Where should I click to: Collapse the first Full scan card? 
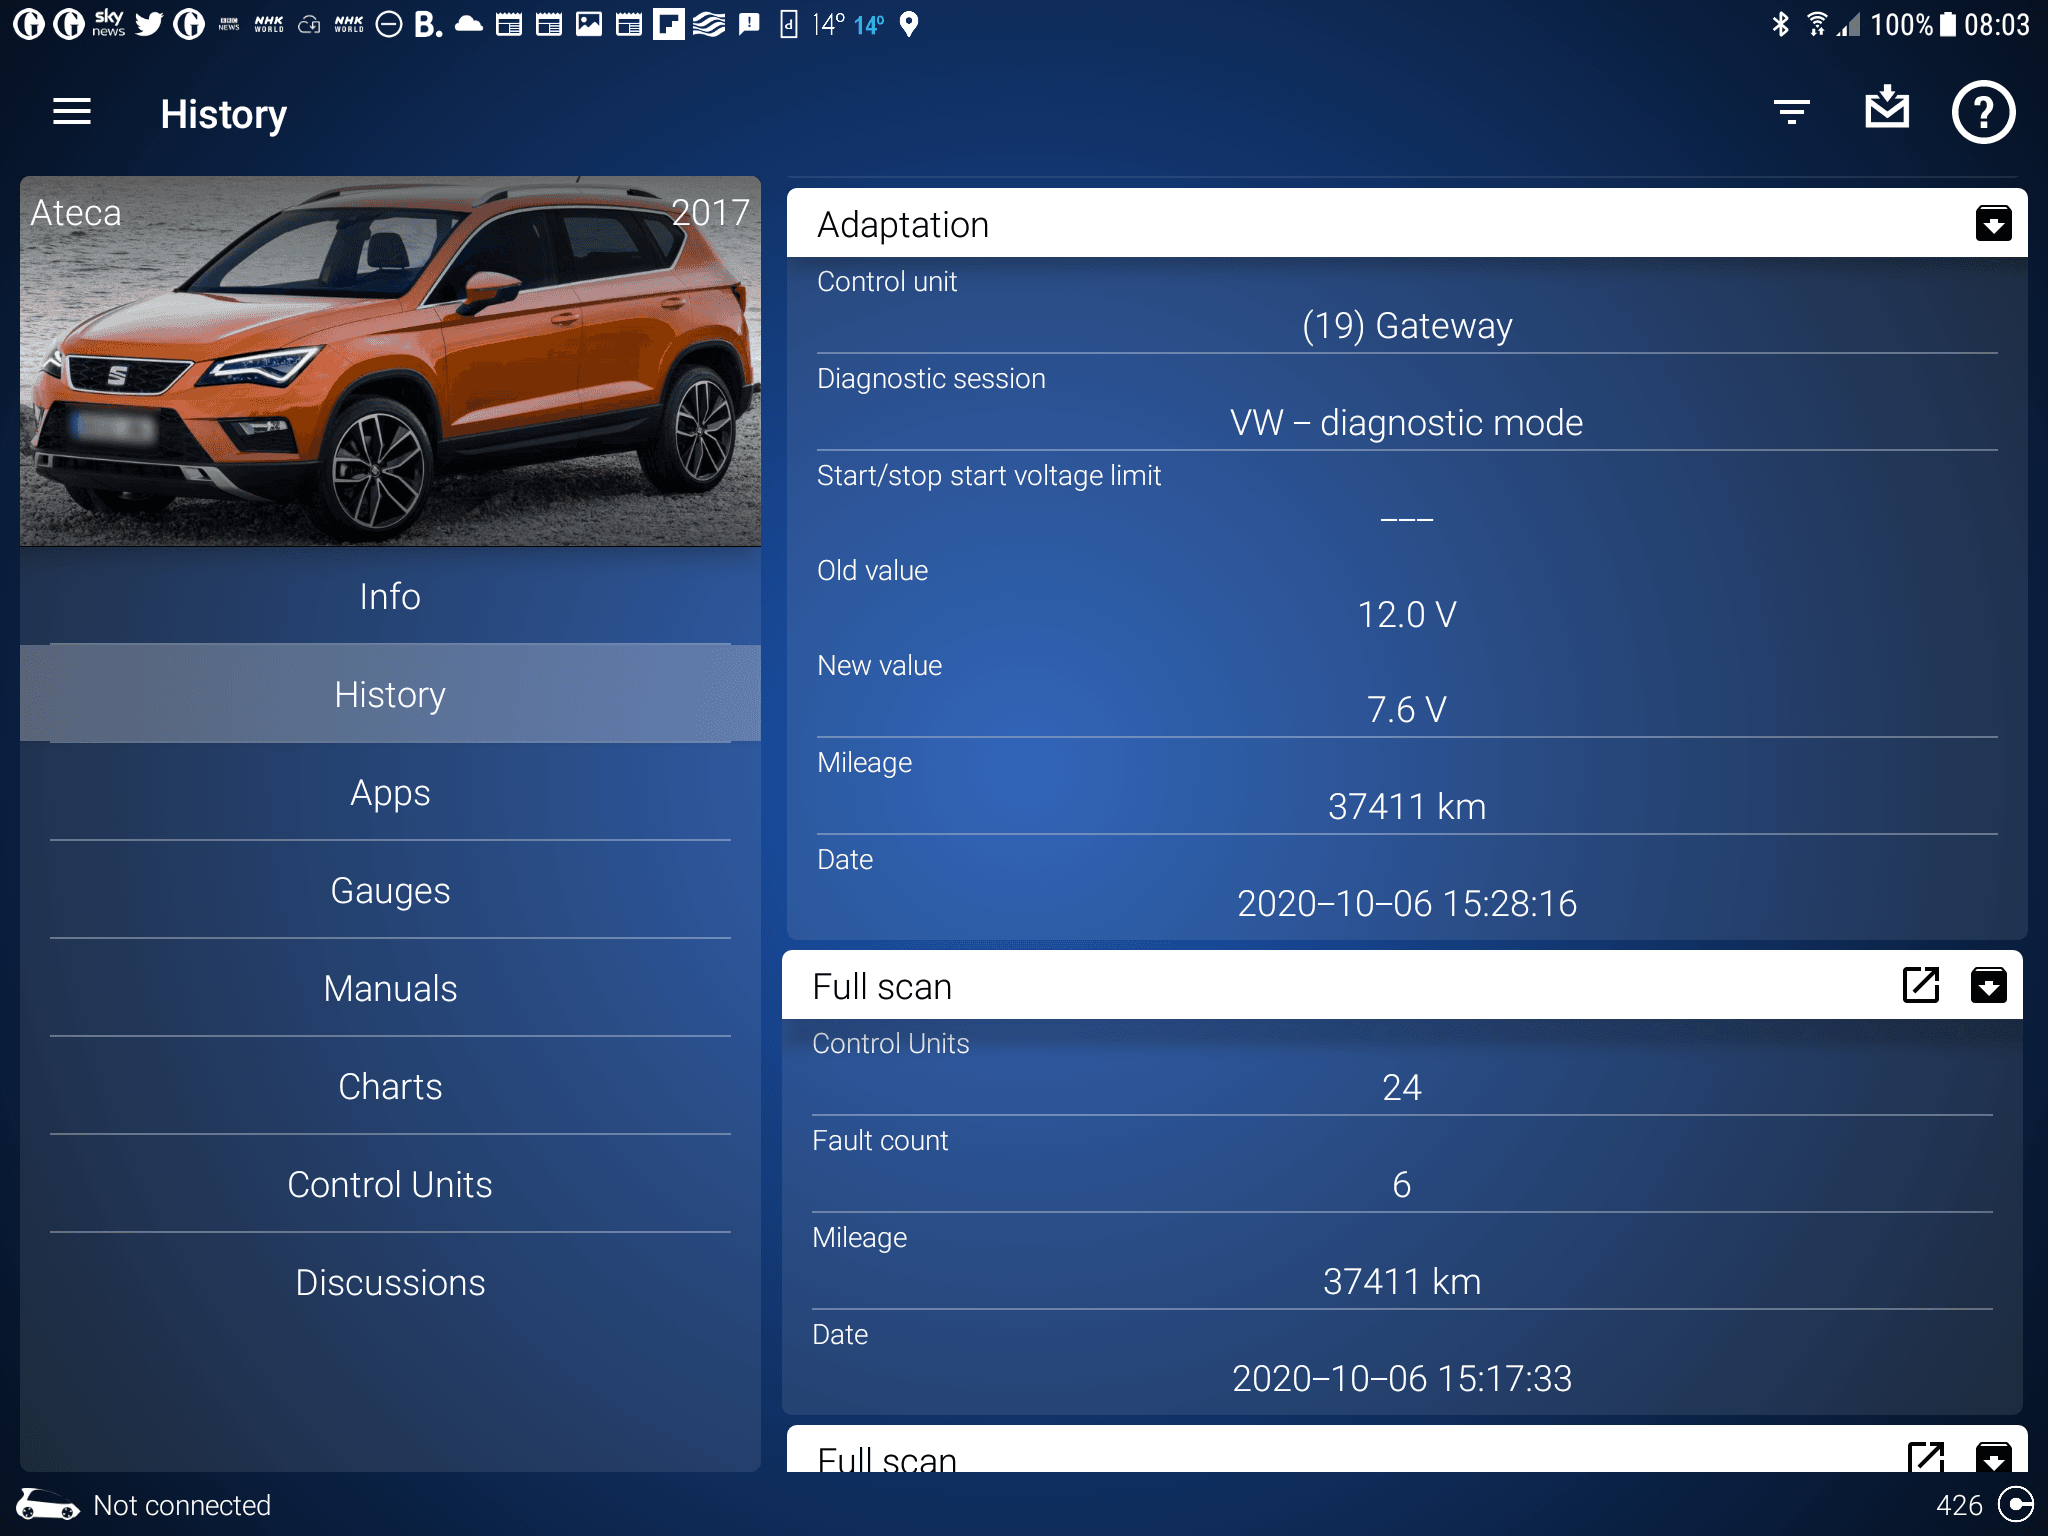[1988, 985]
